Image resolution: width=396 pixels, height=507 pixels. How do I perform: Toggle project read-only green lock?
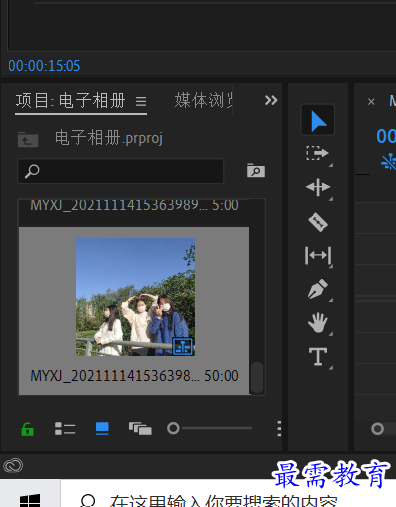tap(27, 429)
